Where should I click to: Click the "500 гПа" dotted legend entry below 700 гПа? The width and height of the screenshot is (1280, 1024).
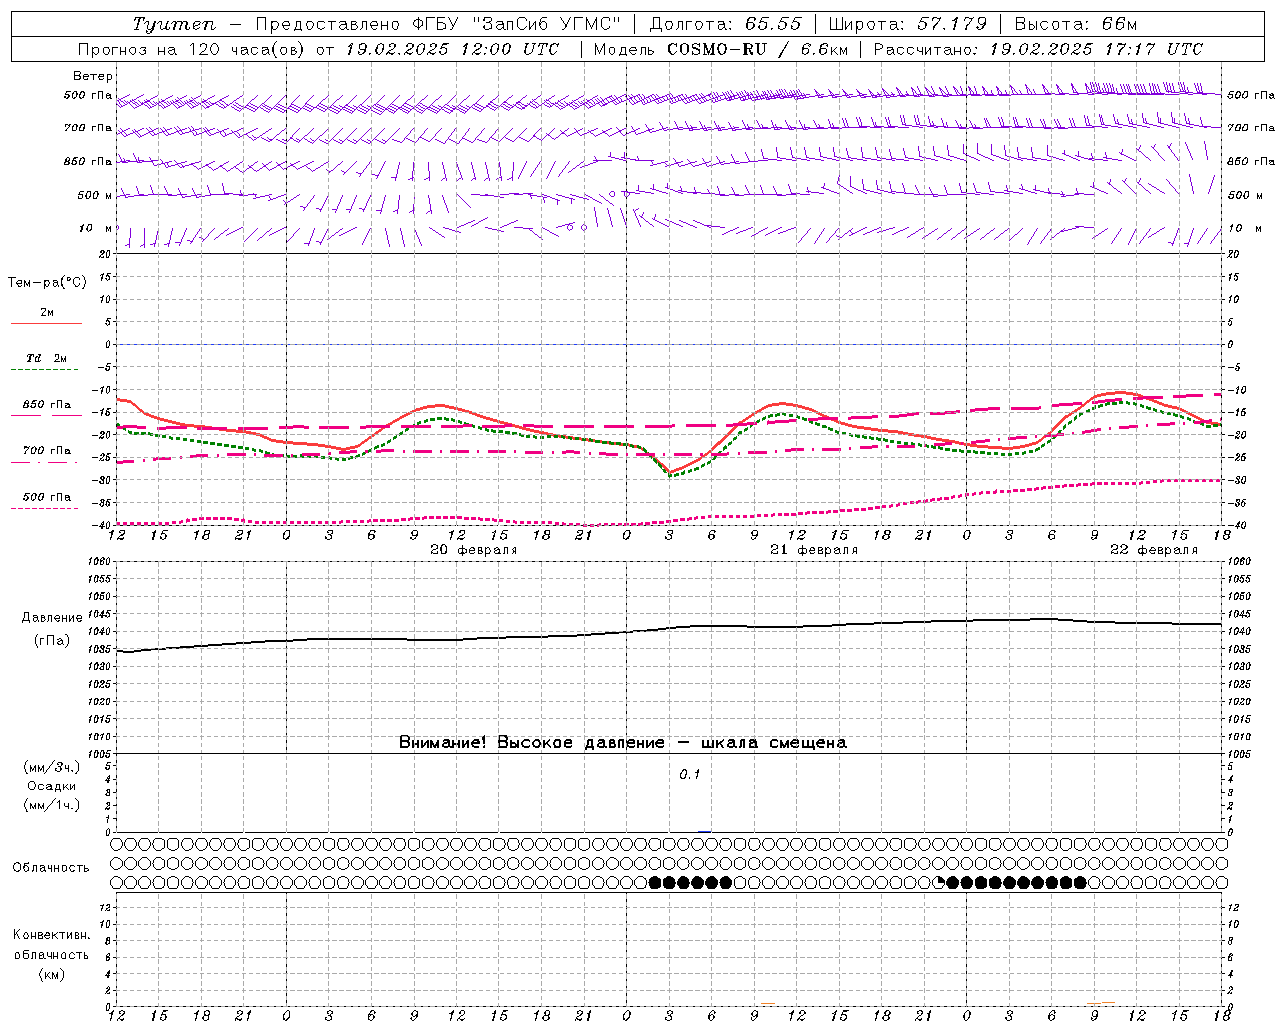(x=46, y=501)
